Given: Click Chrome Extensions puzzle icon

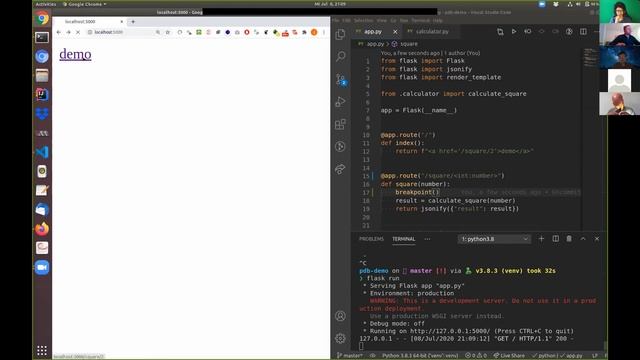Looking at the screenshot, I should pyautogui.click(x=304, y=32).
